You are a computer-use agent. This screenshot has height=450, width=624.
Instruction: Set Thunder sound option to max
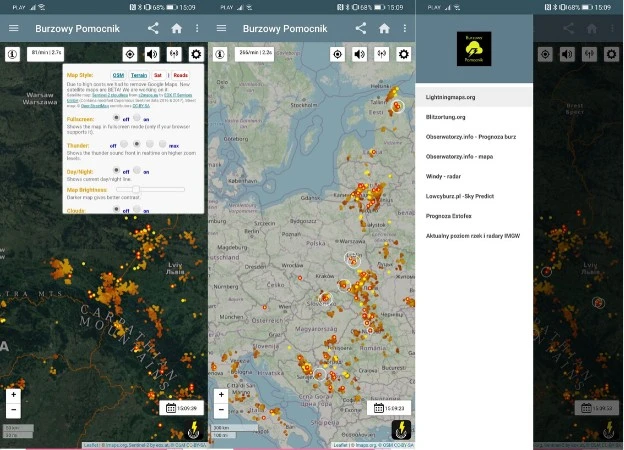161,144
